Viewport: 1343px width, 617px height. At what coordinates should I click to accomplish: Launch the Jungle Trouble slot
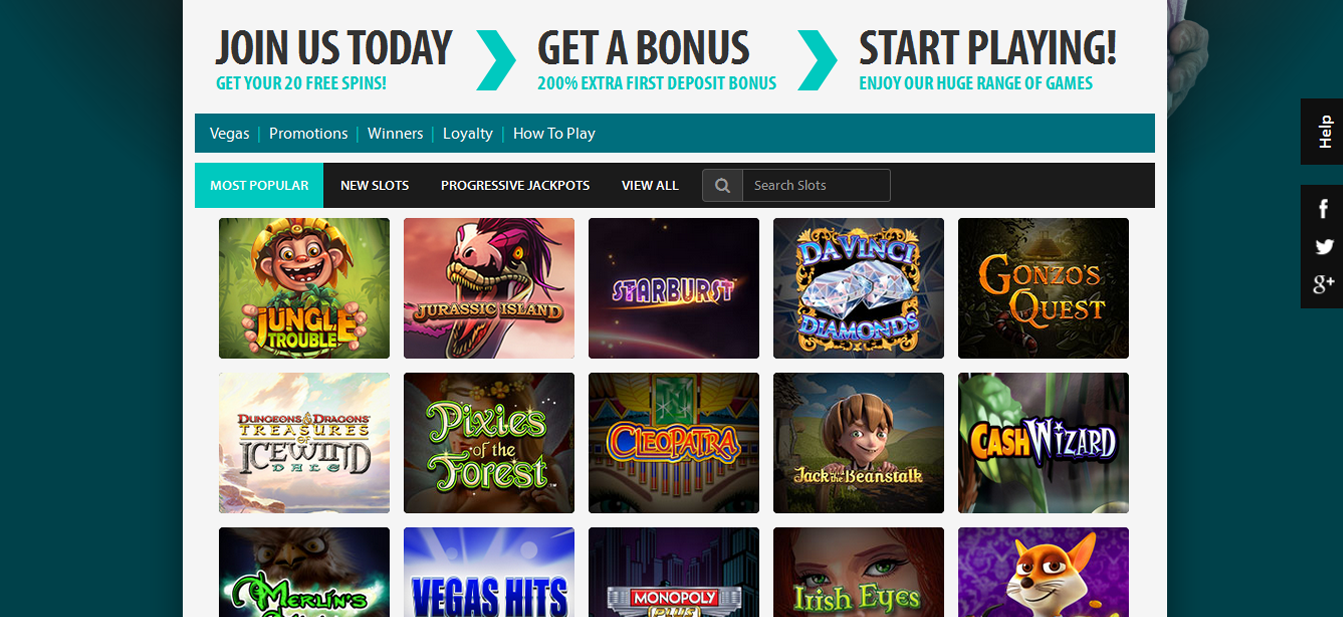pos(304,288)
